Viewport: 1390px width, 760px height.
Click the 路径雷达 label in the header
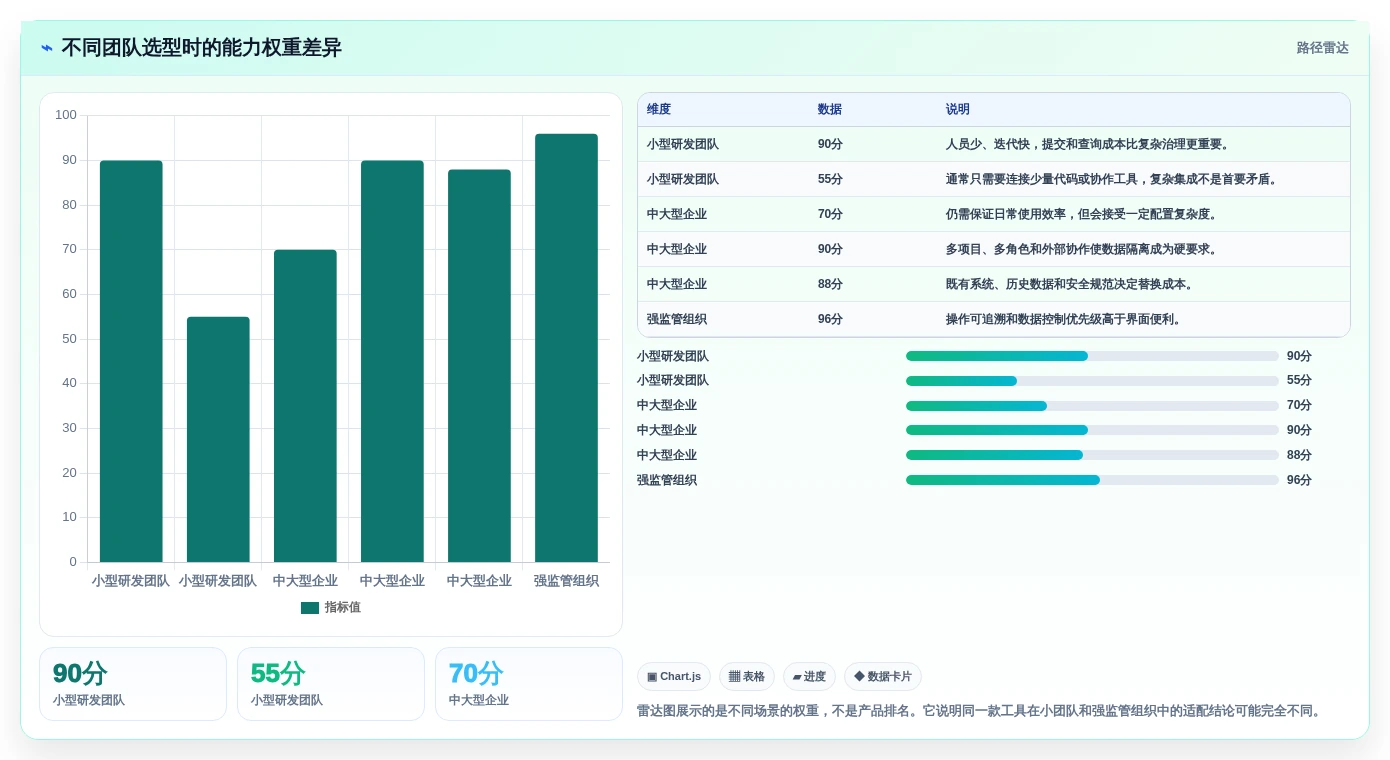pos(1322,48)
